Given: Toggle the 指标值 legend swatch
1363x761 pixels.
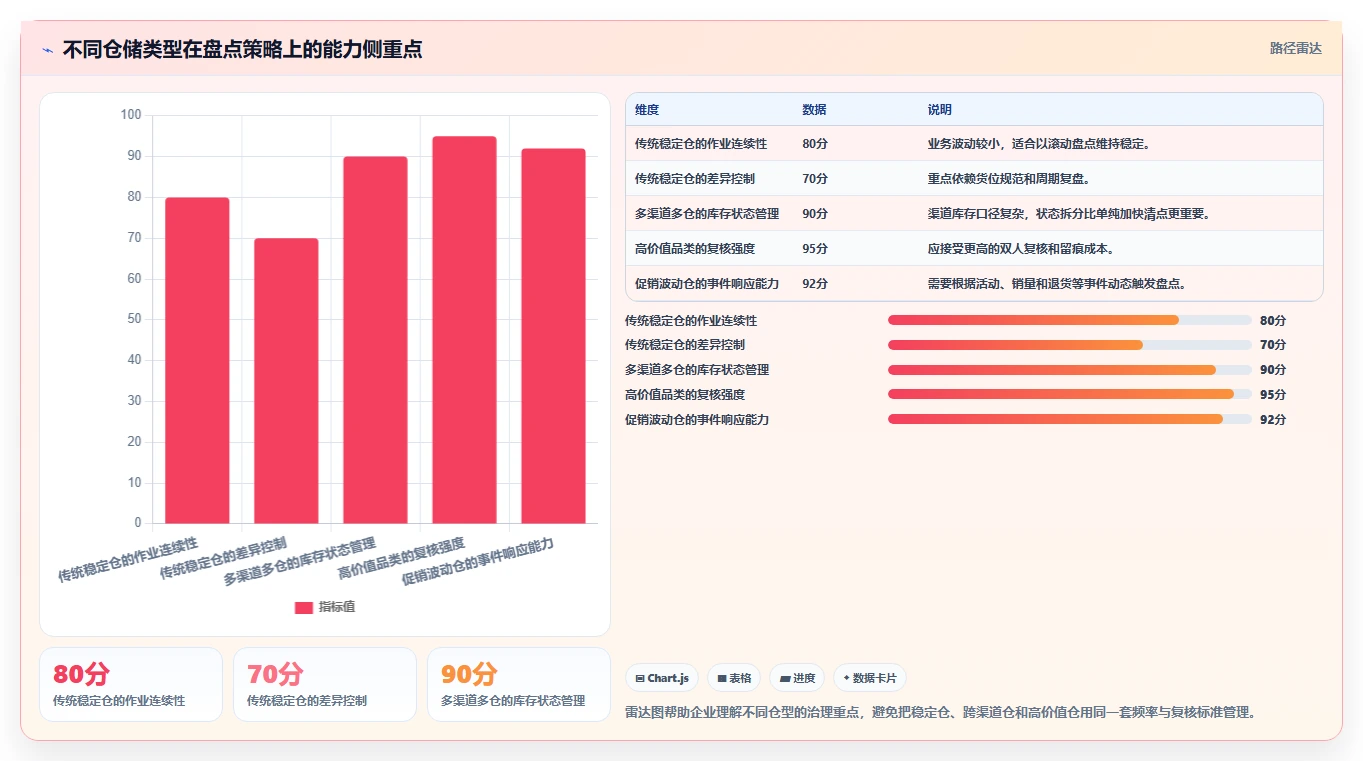Looking at the screenshot, I should pos(304,607).
